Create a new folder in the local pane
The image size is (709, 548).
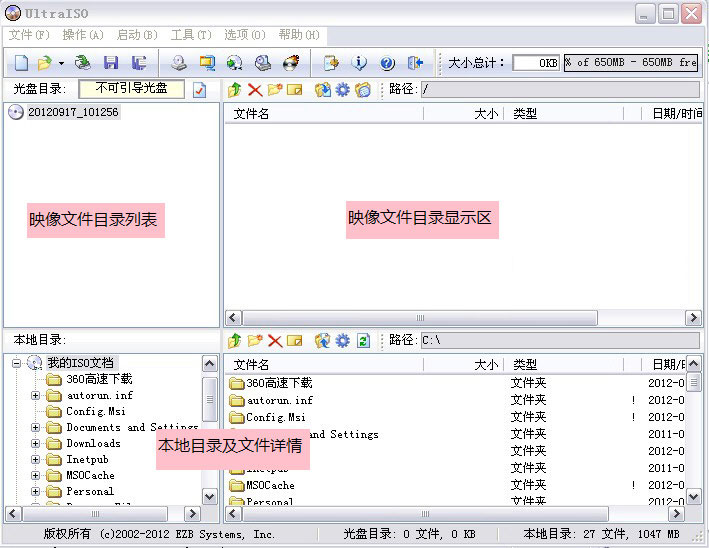tap(255, 340)
